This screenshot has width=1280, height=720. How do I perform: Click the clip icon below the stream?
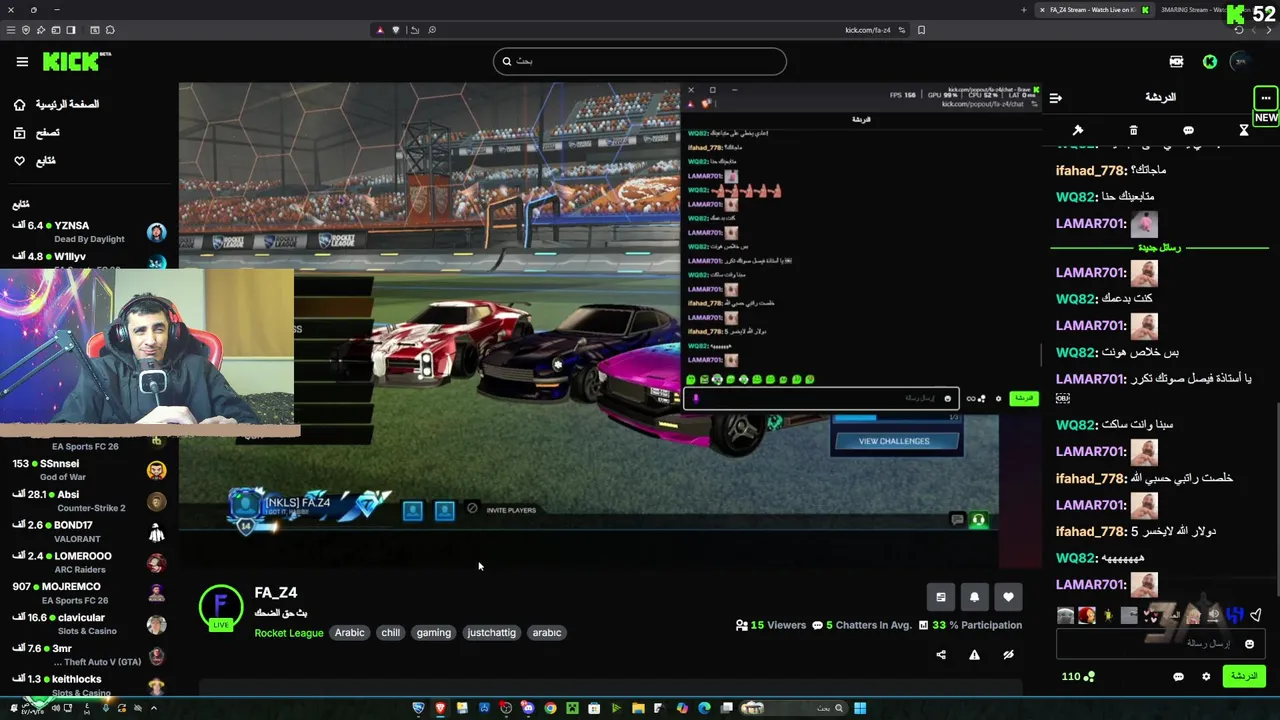941,597
